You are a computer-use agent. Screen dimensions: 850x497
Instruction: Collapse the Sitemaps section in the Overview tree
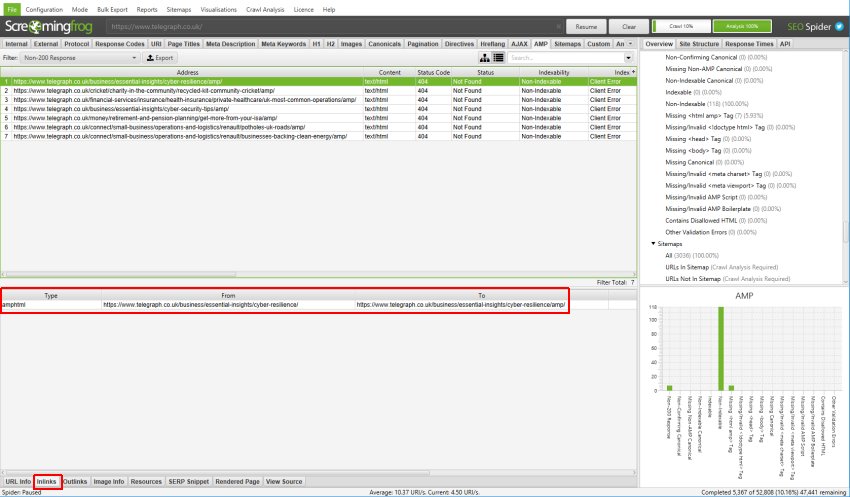653,244
